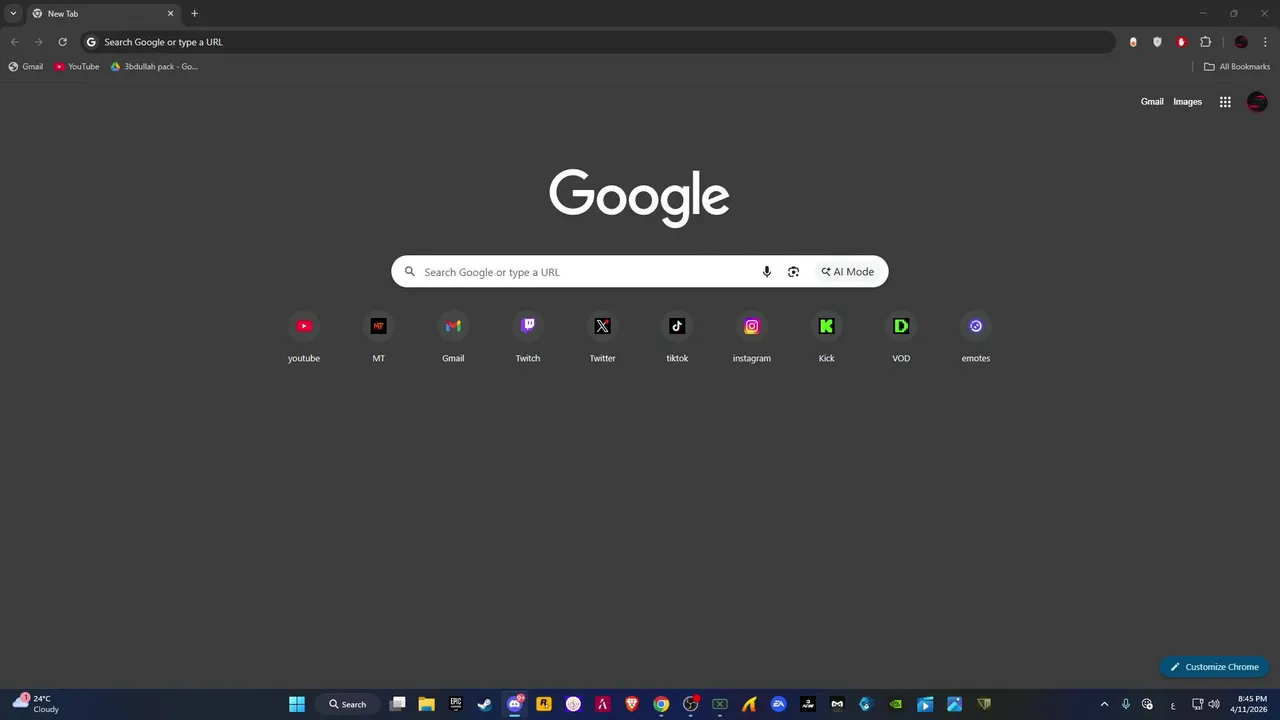Open File Explorer from taskbar

426,704
